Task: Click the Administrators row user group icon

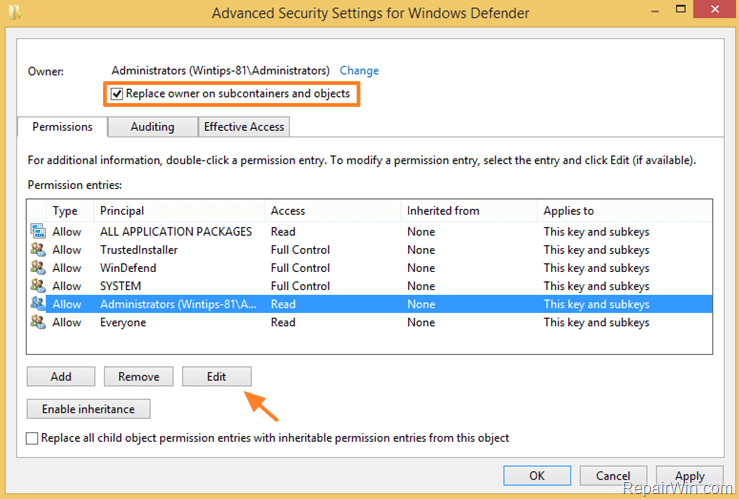Action: coord(38,304)
